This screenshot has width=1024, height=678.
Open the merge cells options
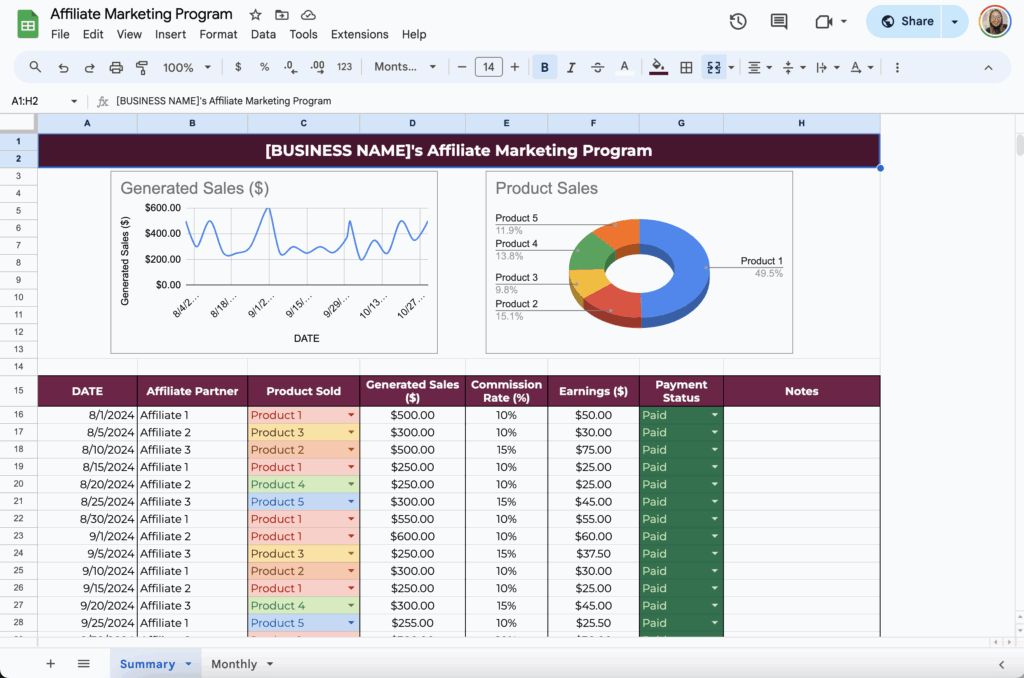tap(716, 67)
